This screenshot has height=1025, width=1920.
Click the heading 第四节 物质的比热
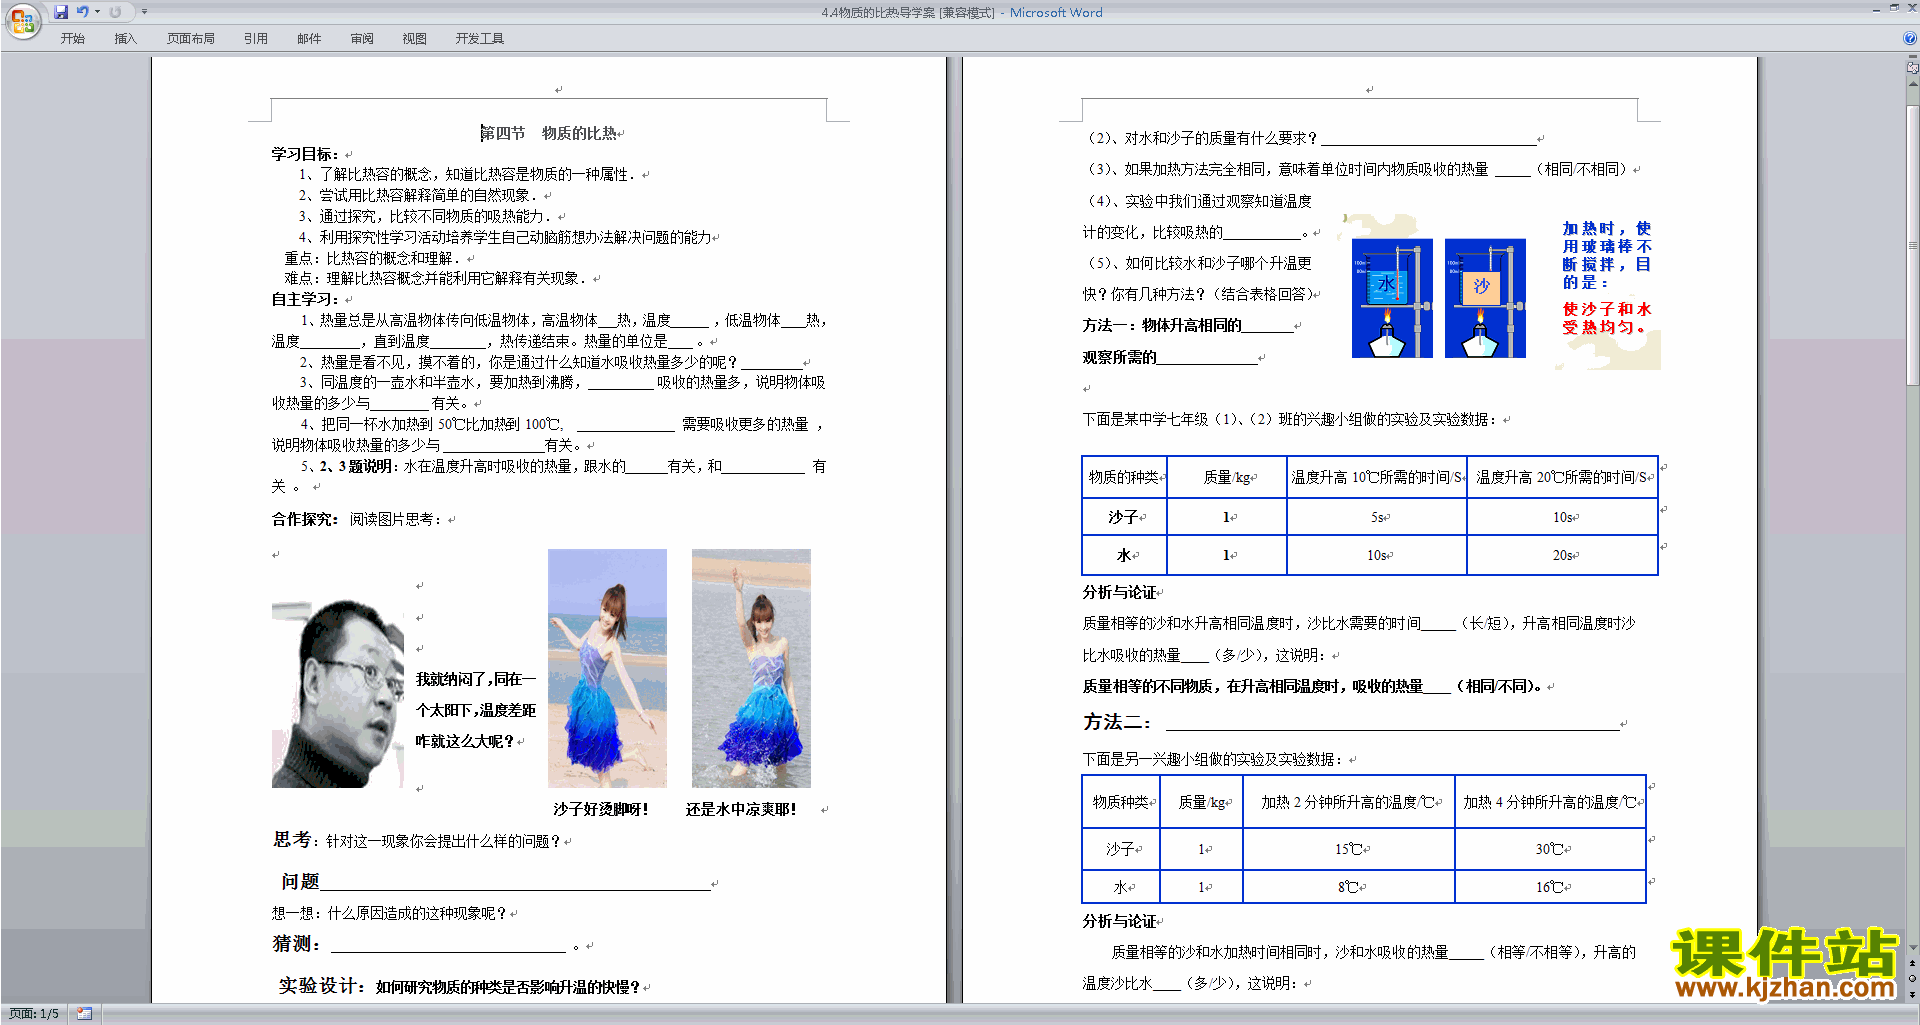[x=548, y=133]
